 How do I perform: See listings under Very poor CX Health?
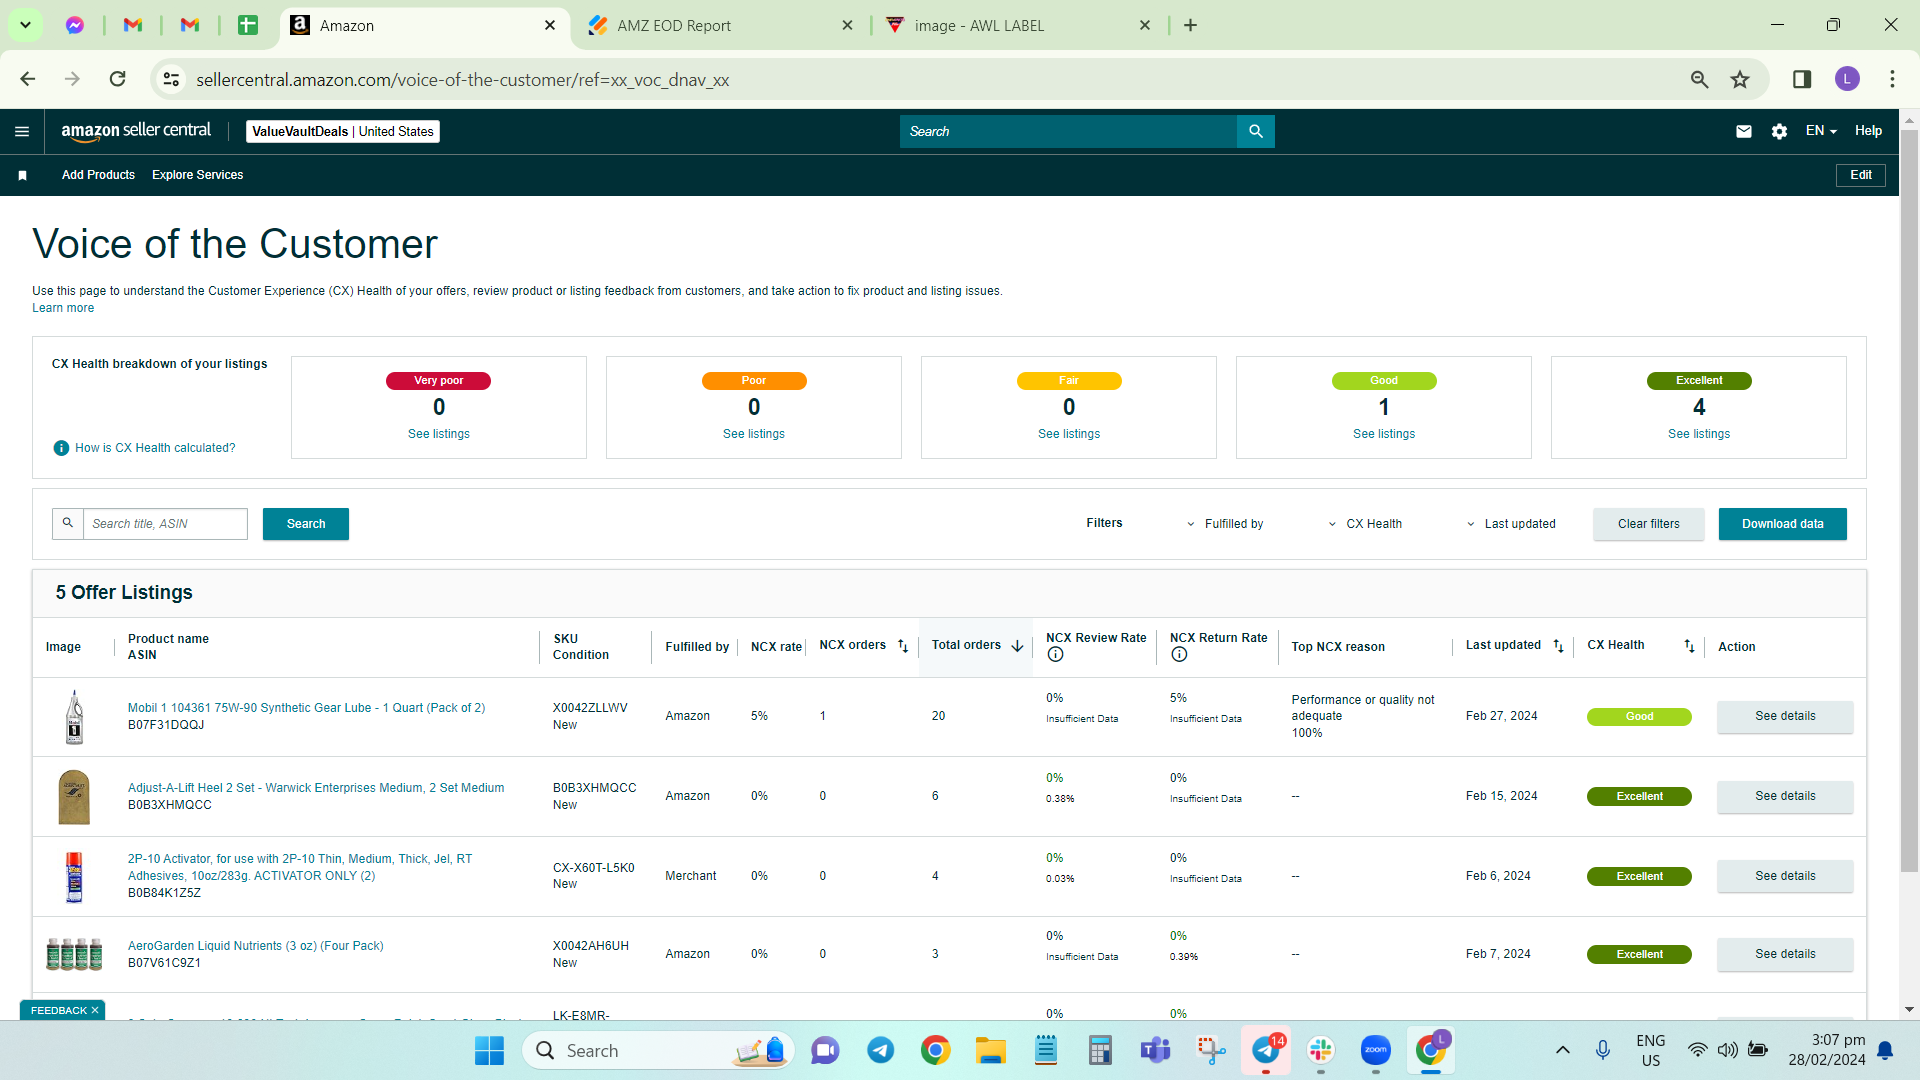click(439, 434)
